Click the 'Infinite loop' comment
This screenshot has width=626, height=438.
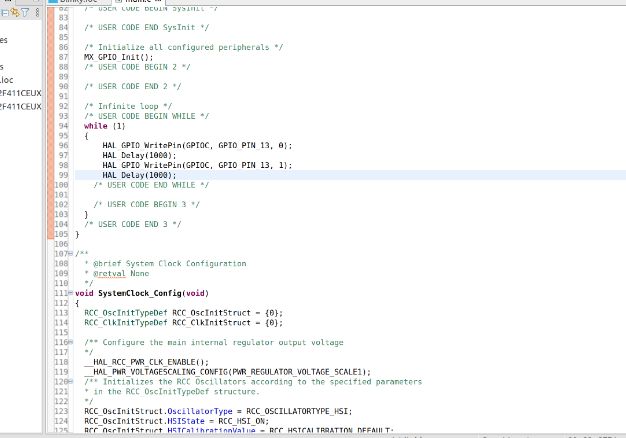click(x=128, y=106)
